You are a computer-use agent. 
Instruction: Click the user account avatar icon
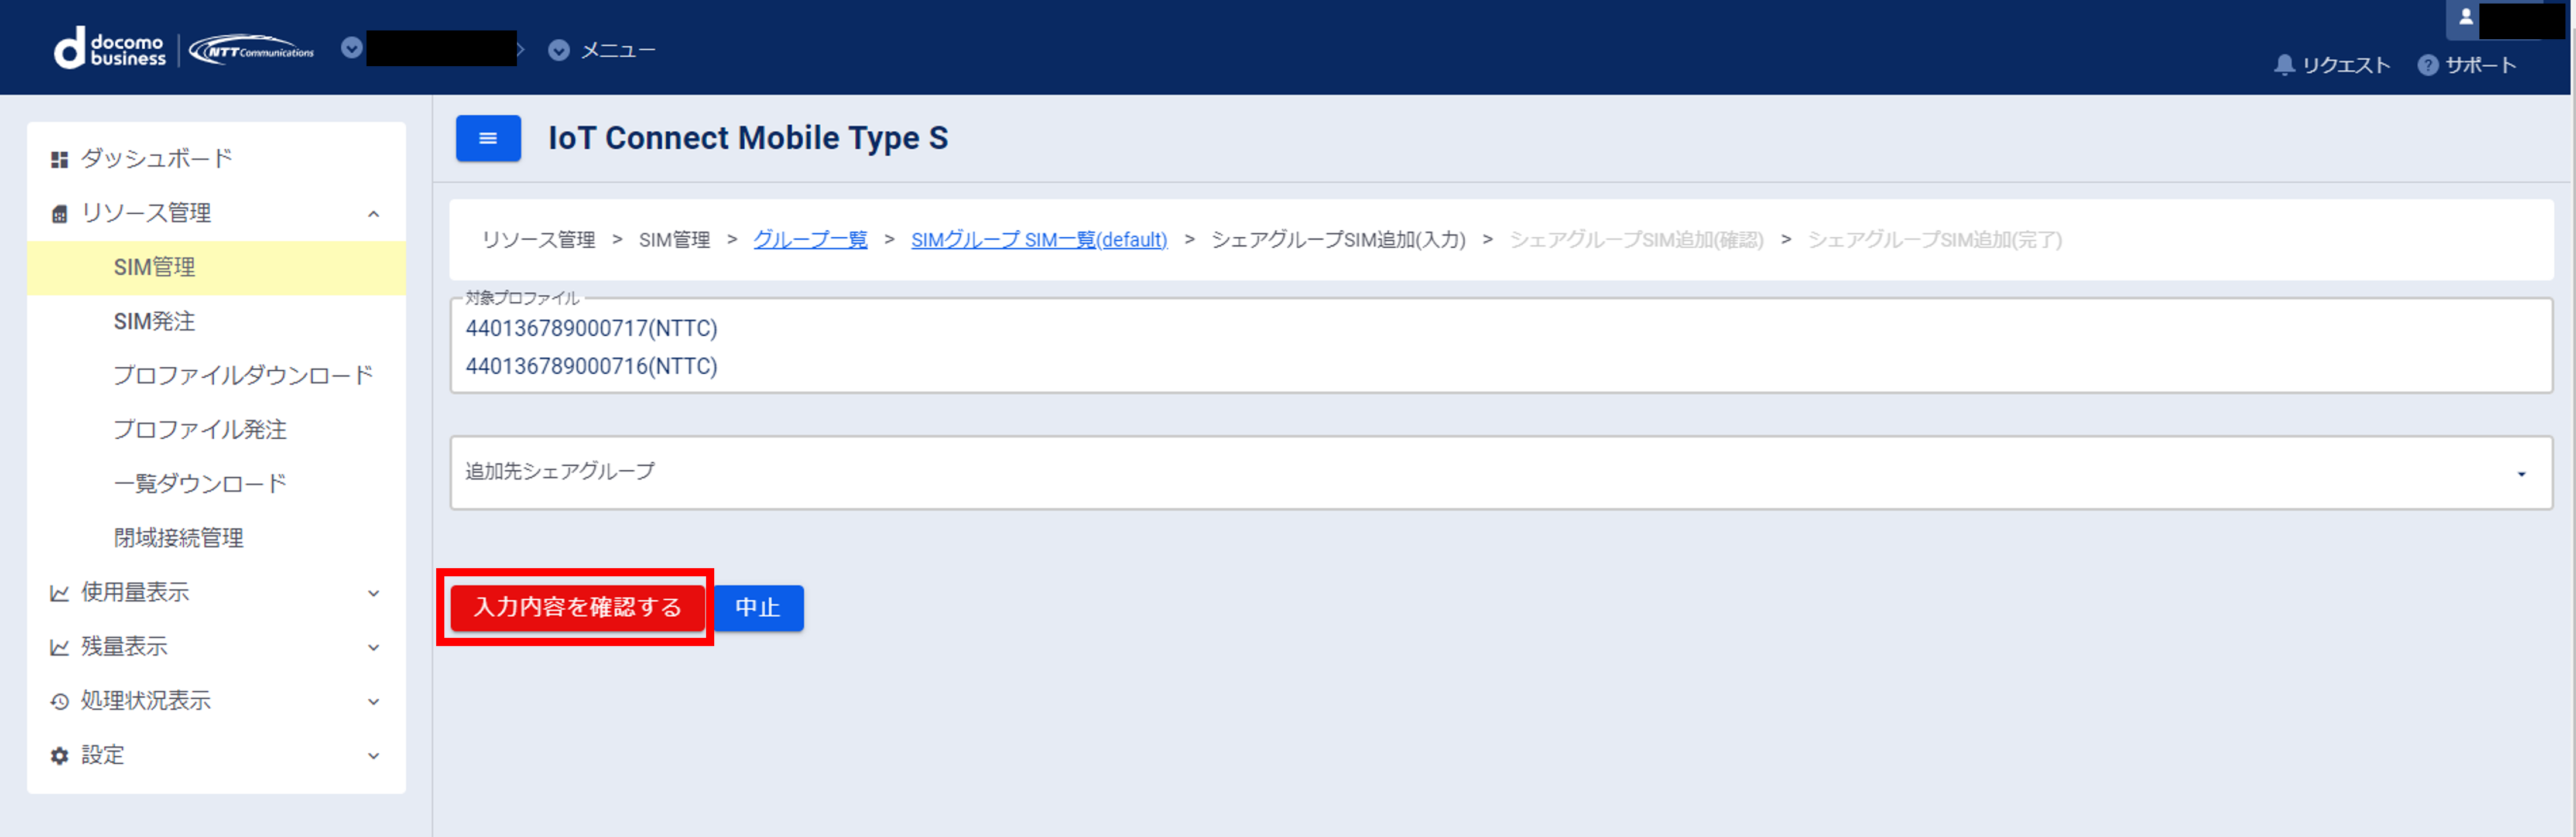(x=2465, y=17)
